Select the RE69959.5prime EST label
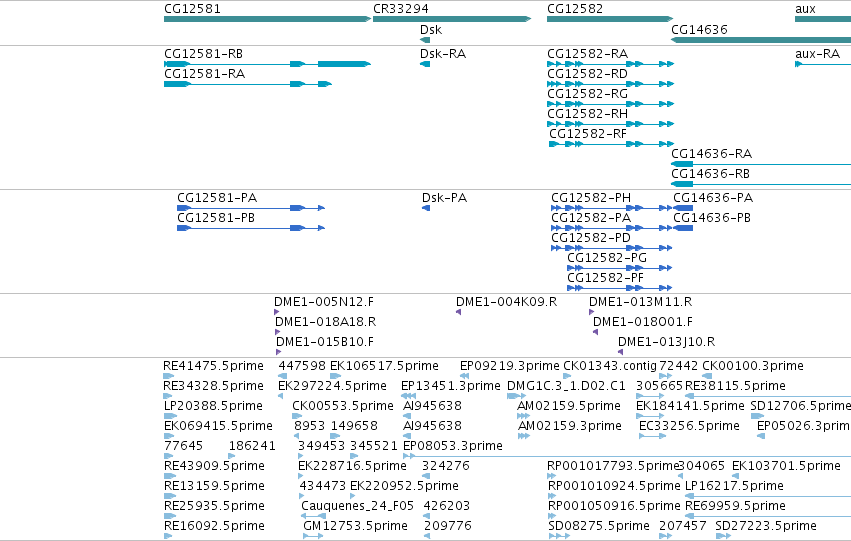The height and width of the screenshot is (541, 851). [735, 506]
